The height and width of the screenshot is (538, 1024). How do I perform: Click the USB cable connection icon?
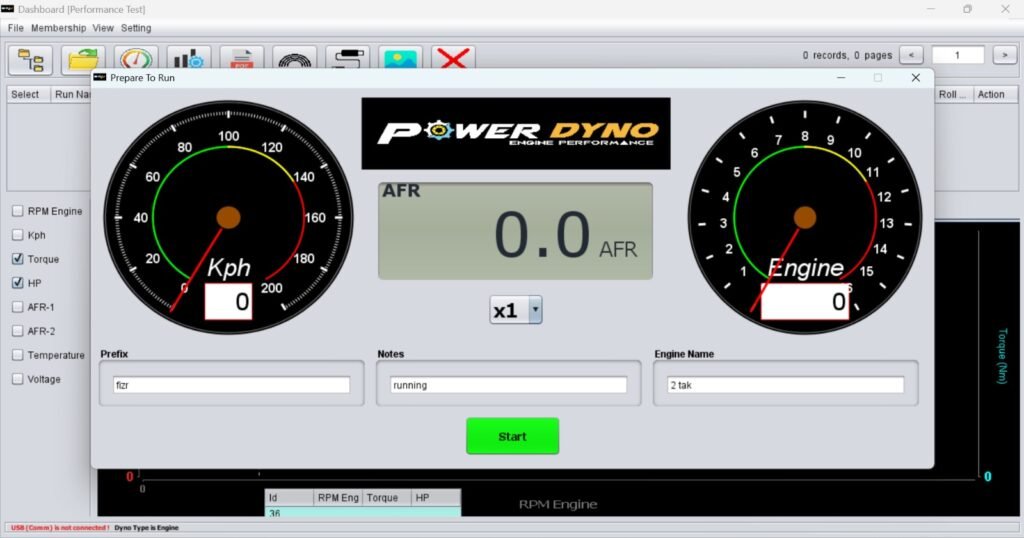347,59
